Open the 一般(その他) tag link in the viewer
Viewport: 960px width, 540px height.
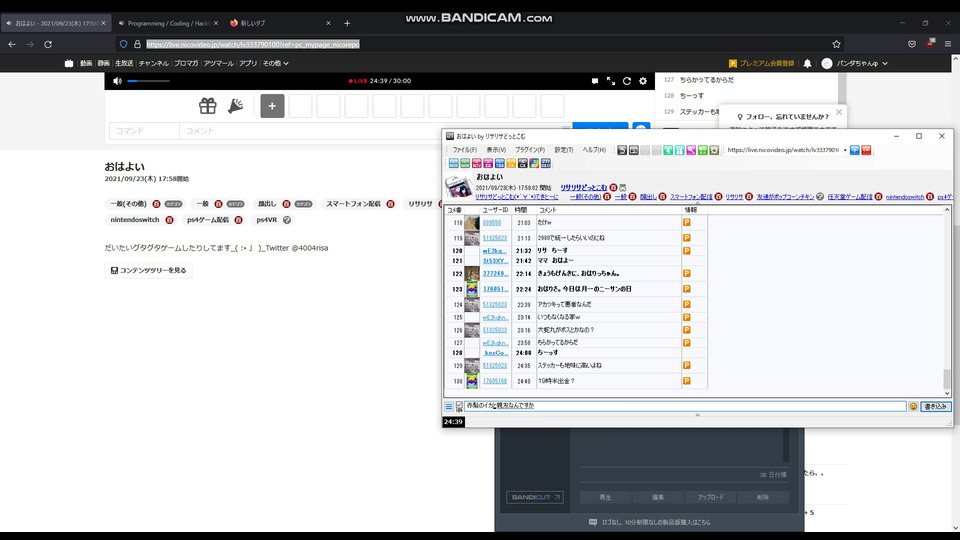585,197
